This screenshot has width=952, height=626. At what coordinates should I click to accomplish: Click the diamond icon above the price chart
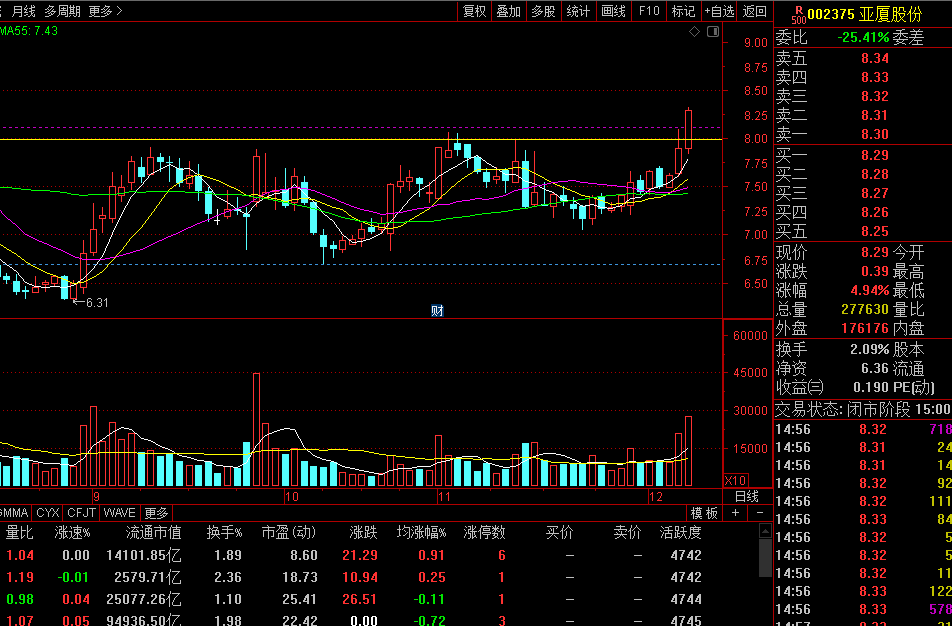695,32
